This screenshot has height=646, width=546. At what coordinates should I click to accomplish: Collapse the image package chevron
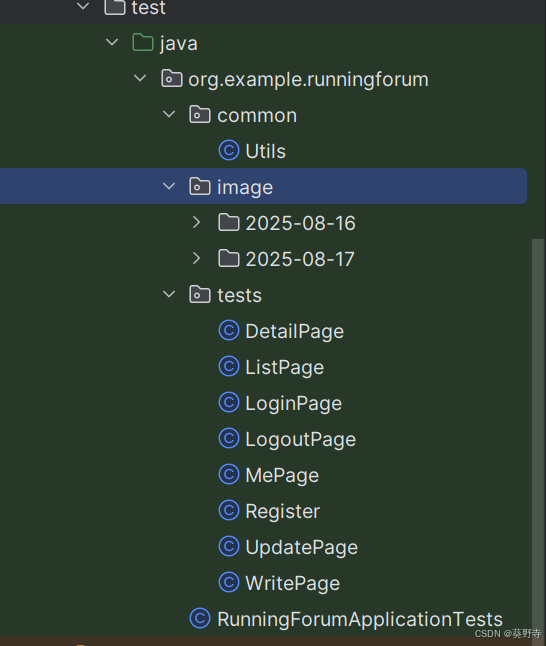click(x=169, y=186)
